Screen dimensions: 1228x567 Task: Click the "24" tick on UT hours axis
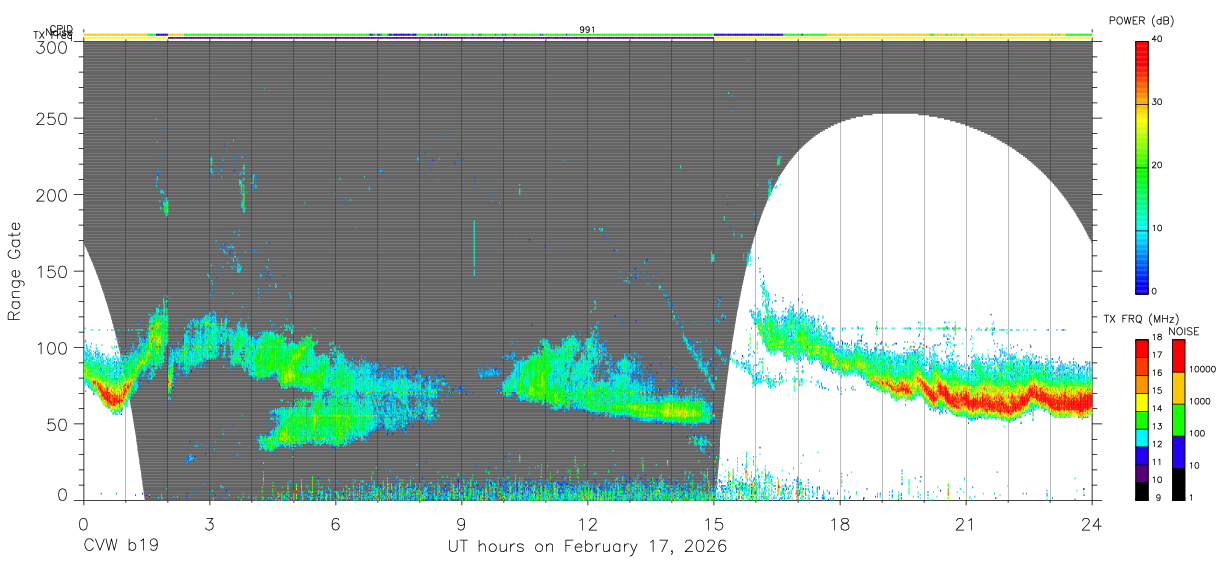(x=1091, y=523)
